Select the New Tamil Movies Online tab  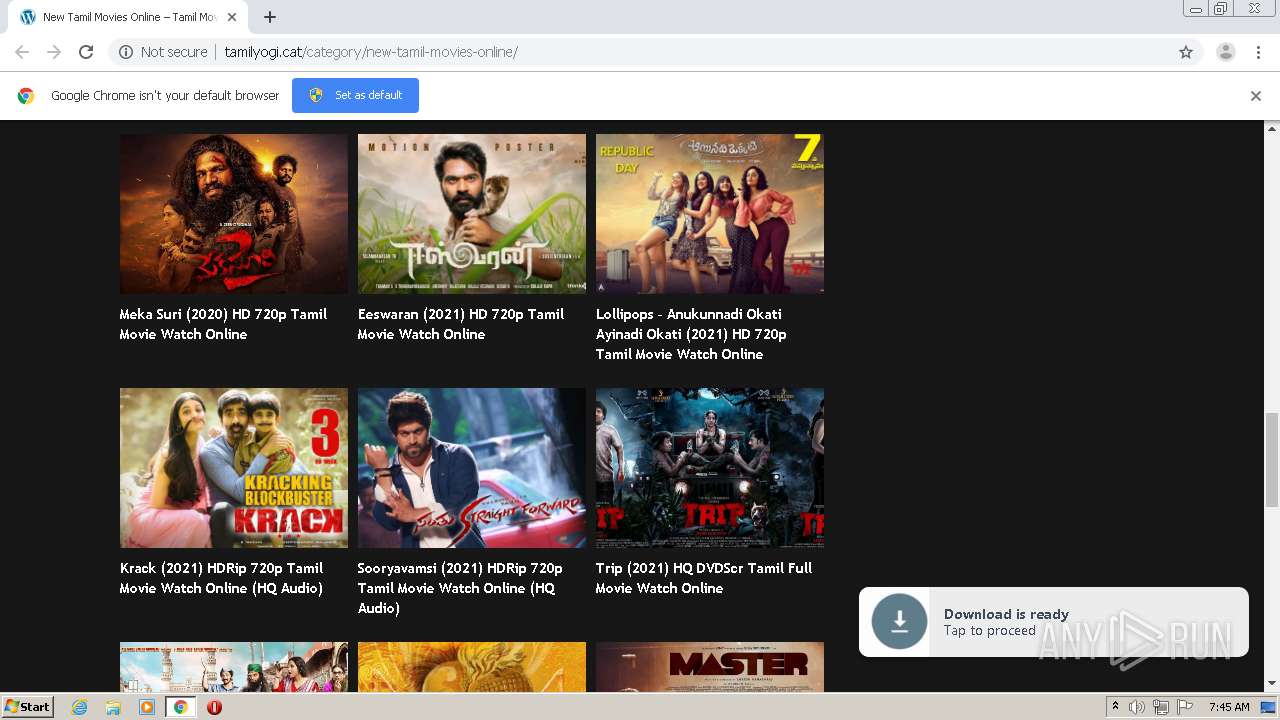point(128,17)
